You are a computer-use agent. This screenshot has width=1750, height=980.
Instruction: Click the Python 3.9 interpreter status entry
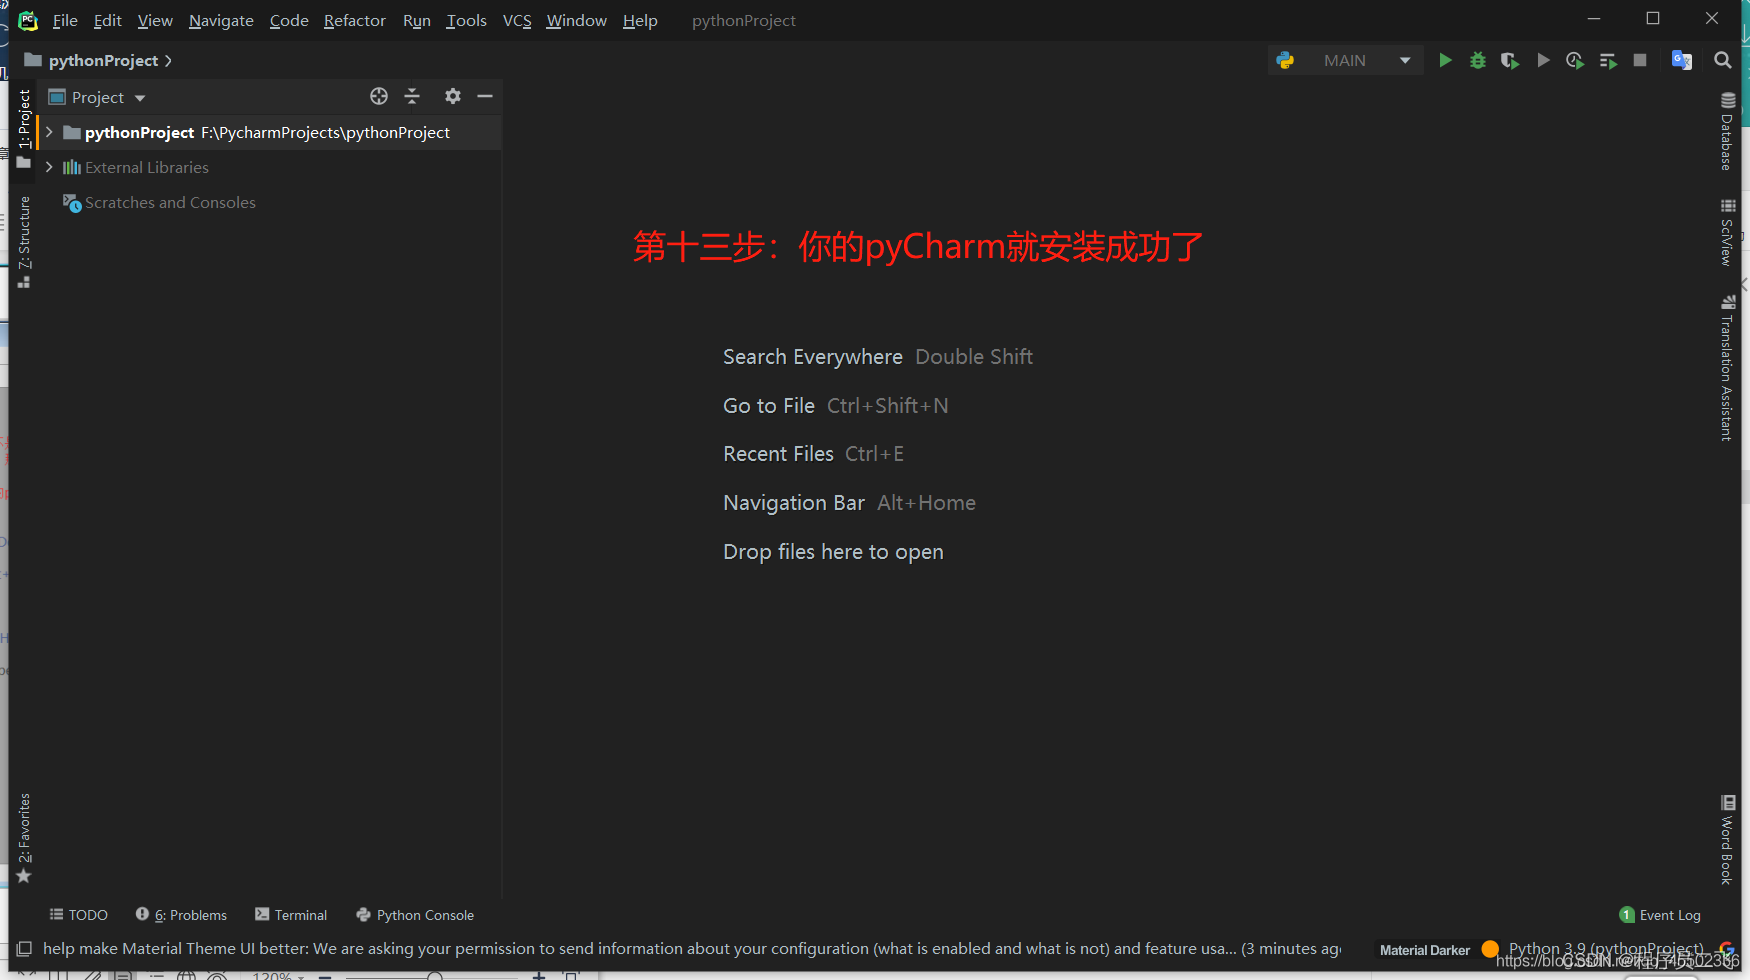pyautogui.click(x=1606, y=949)
